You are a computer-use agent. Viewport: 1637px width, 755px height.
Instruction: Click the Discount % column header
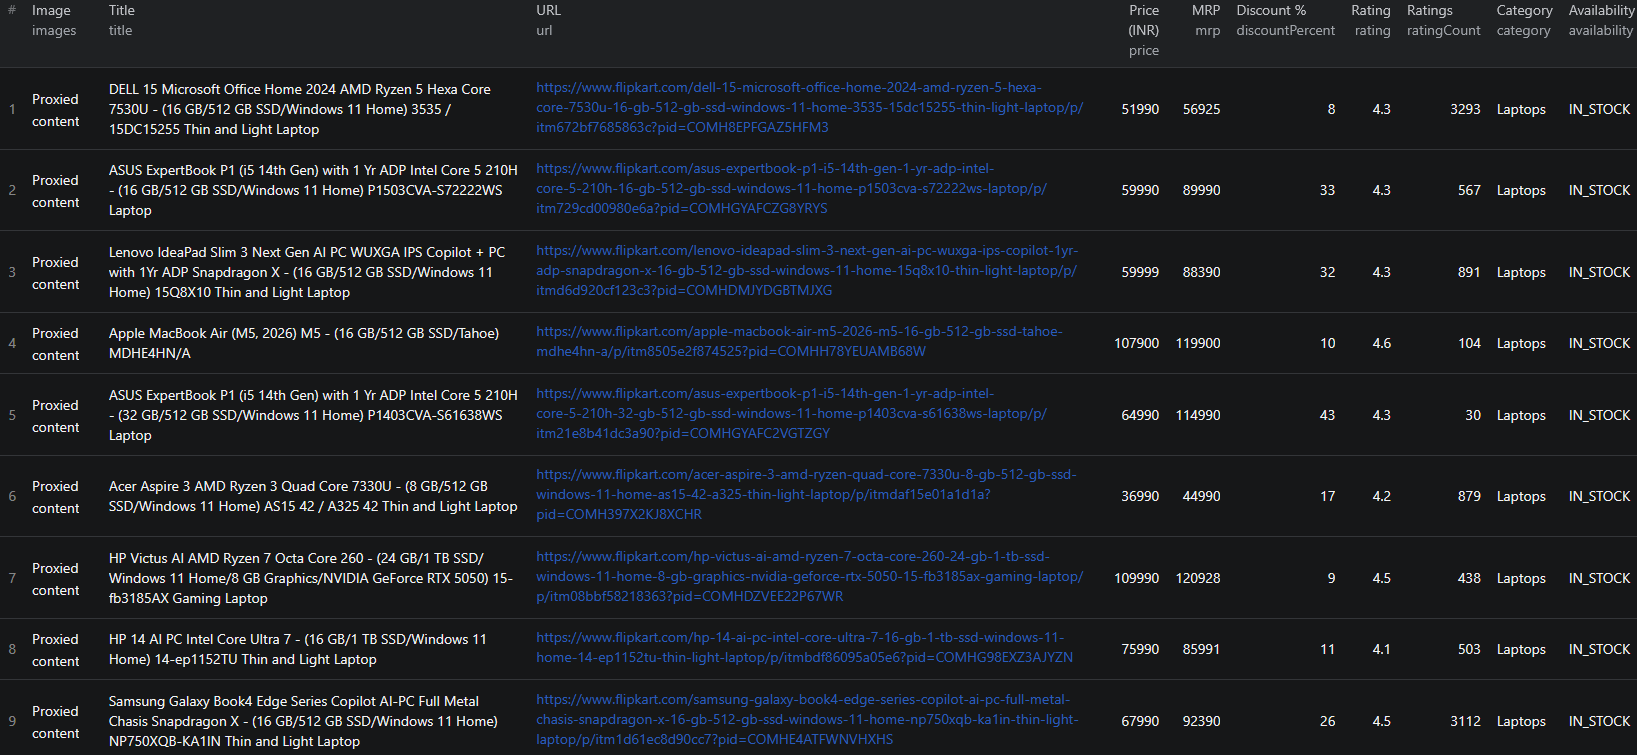click(1285, 21)
